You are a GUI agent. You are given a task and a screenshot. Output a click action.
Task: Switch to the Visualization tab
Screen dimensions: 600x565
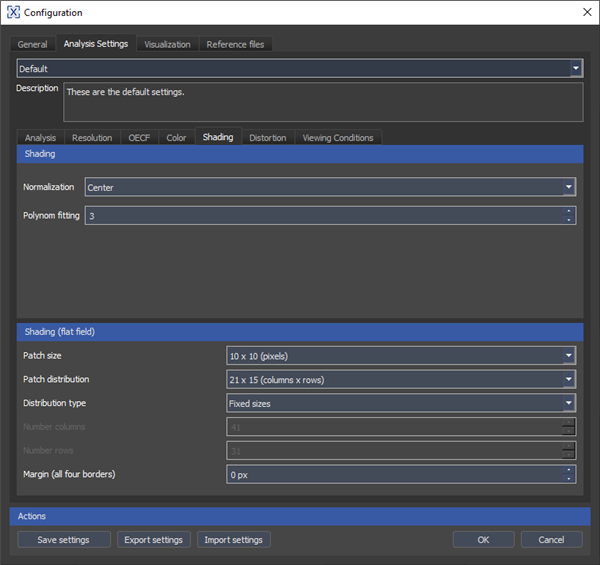[x=167, y=44]
